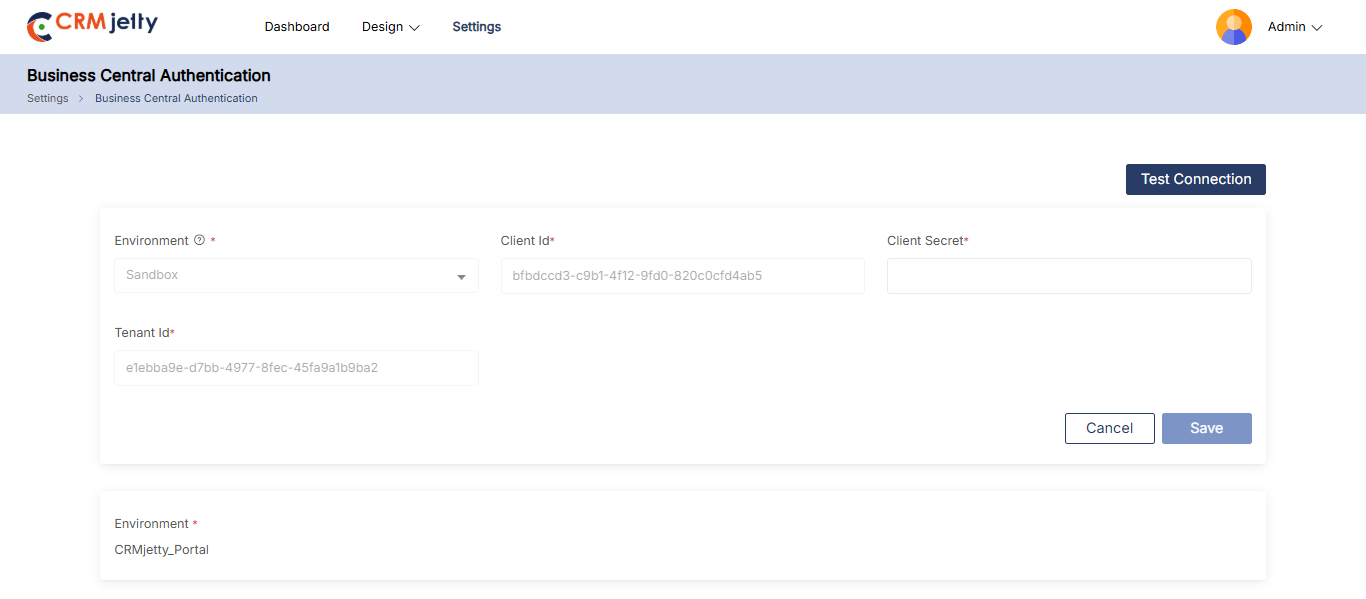Open Settings in the top navigation
Image resolution: width=1366 pixels, height=599 pixels.
coord(476,27)
